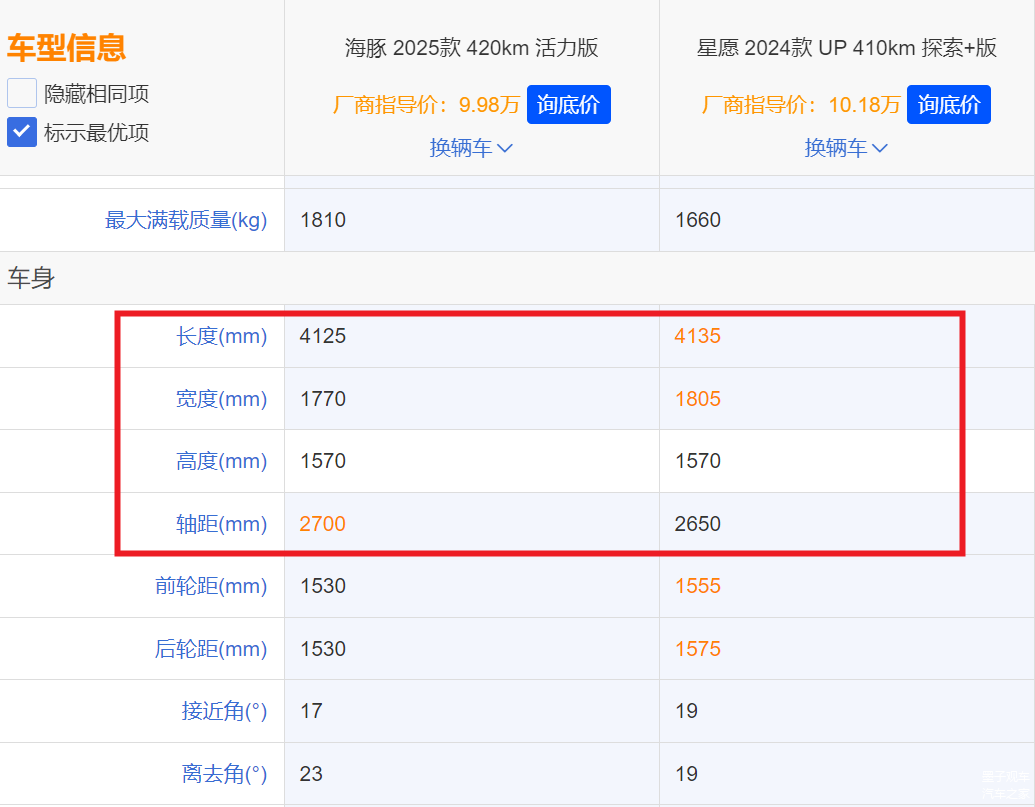1035x807 pixels.
Task: Click the 最大满载质量(kg) row label
Action: pos(186,220)
